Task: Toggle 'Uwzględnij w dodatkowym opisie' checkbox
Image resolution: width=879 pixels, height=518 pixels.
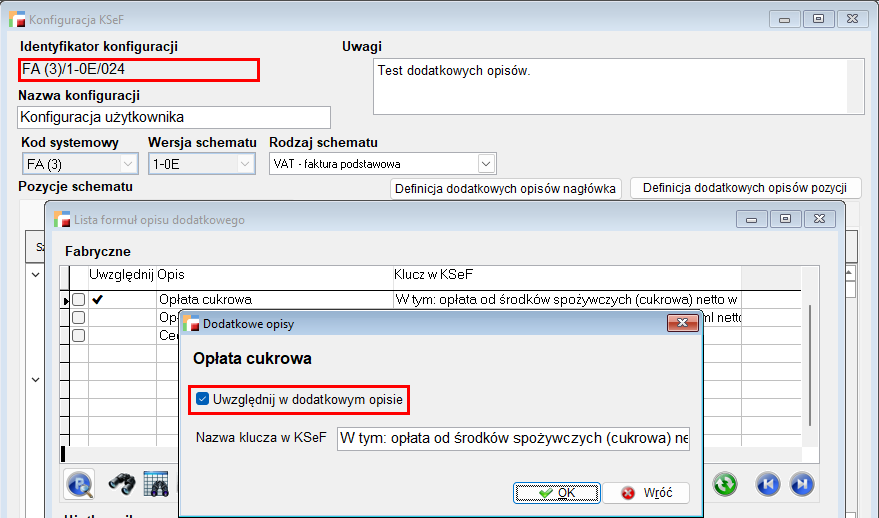Action: click(203, 400)
